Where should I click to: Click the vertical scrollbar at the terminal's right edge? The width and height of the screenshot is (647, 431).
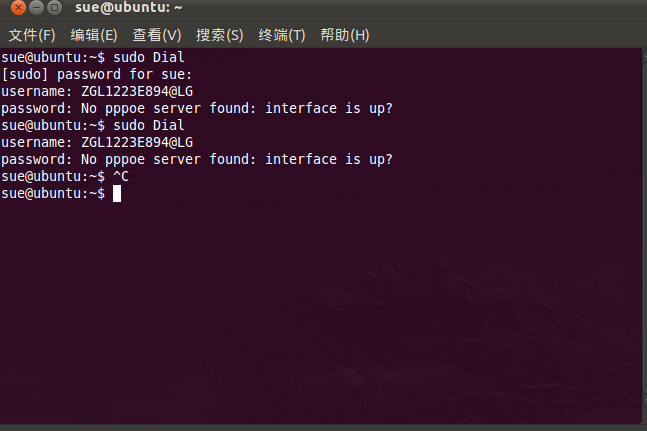click(x=644, y=235)
